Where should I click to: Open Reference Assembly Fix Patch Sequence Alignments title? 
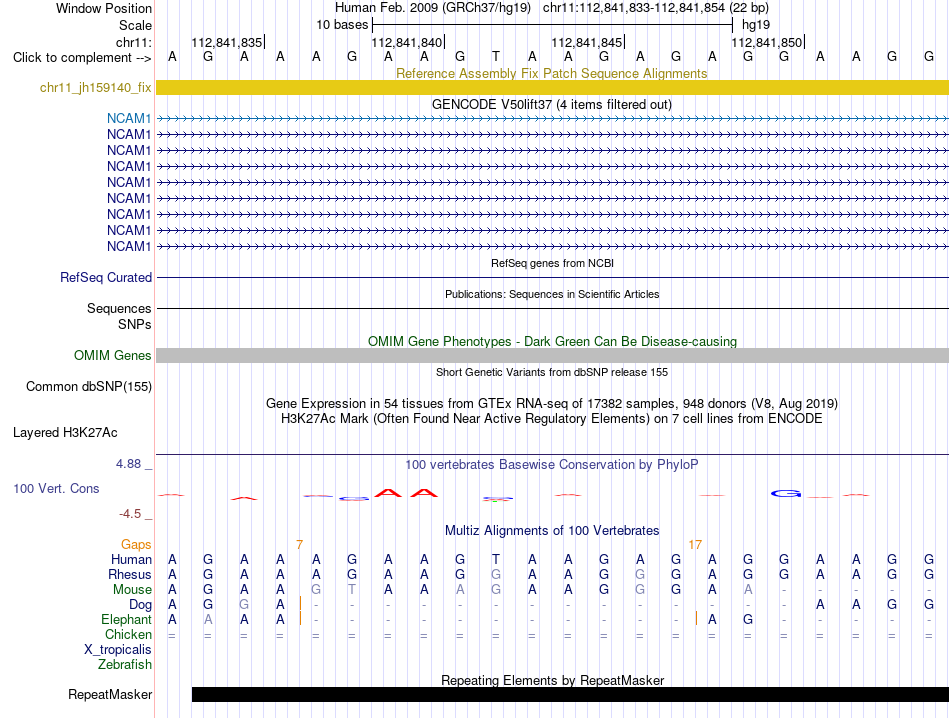pyautogui.click(x=551, y=73)
